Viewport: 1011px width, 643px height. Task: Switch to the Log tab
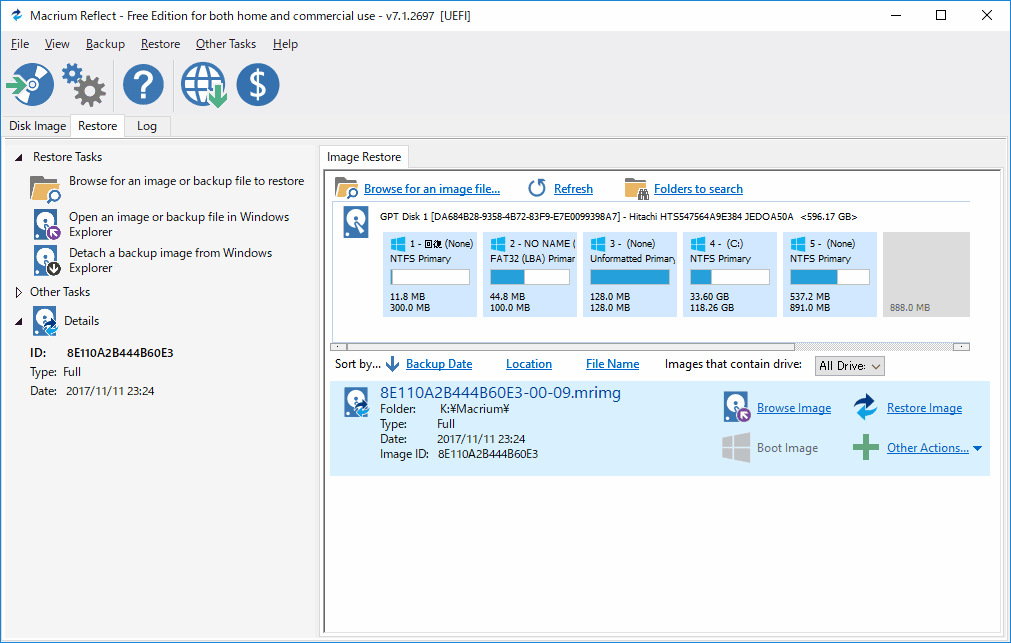click(x=147, y=126)
